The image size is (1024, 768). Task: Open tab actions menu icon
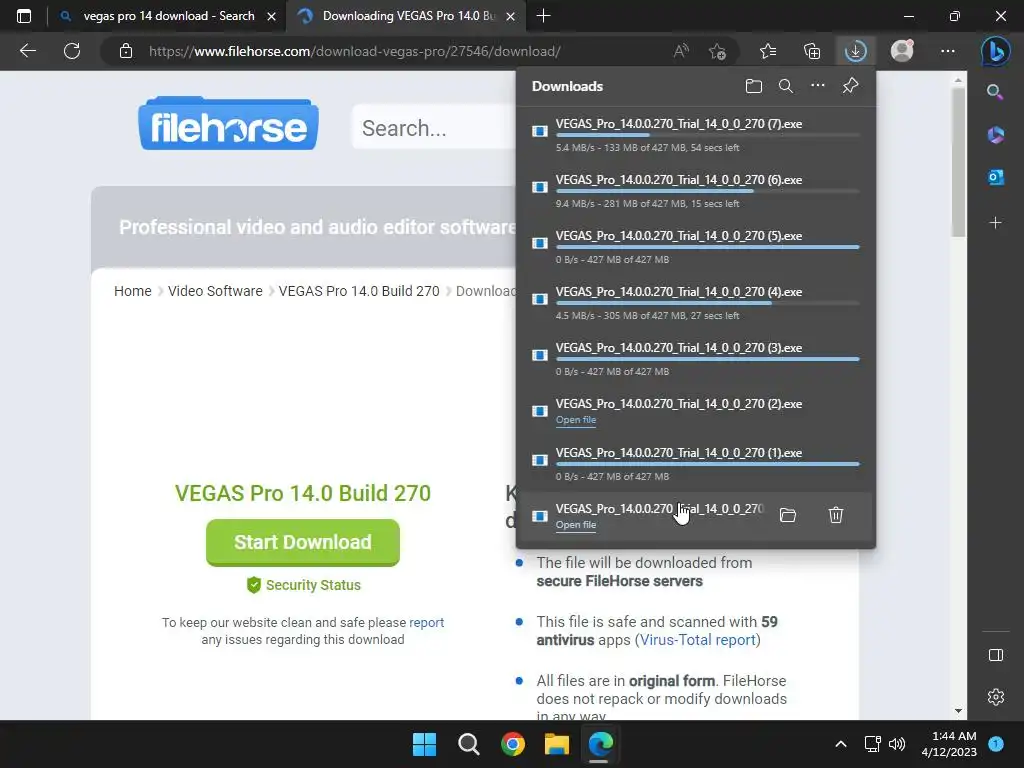point(24,16)
